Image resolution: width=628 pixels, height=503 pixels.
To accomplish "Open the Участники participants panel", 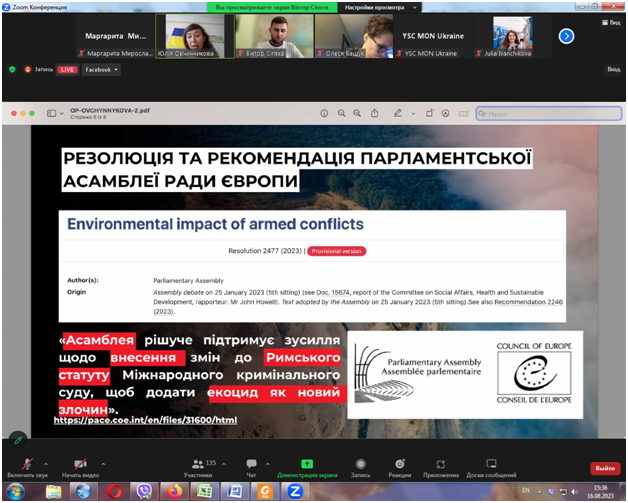I will point(198,466).
